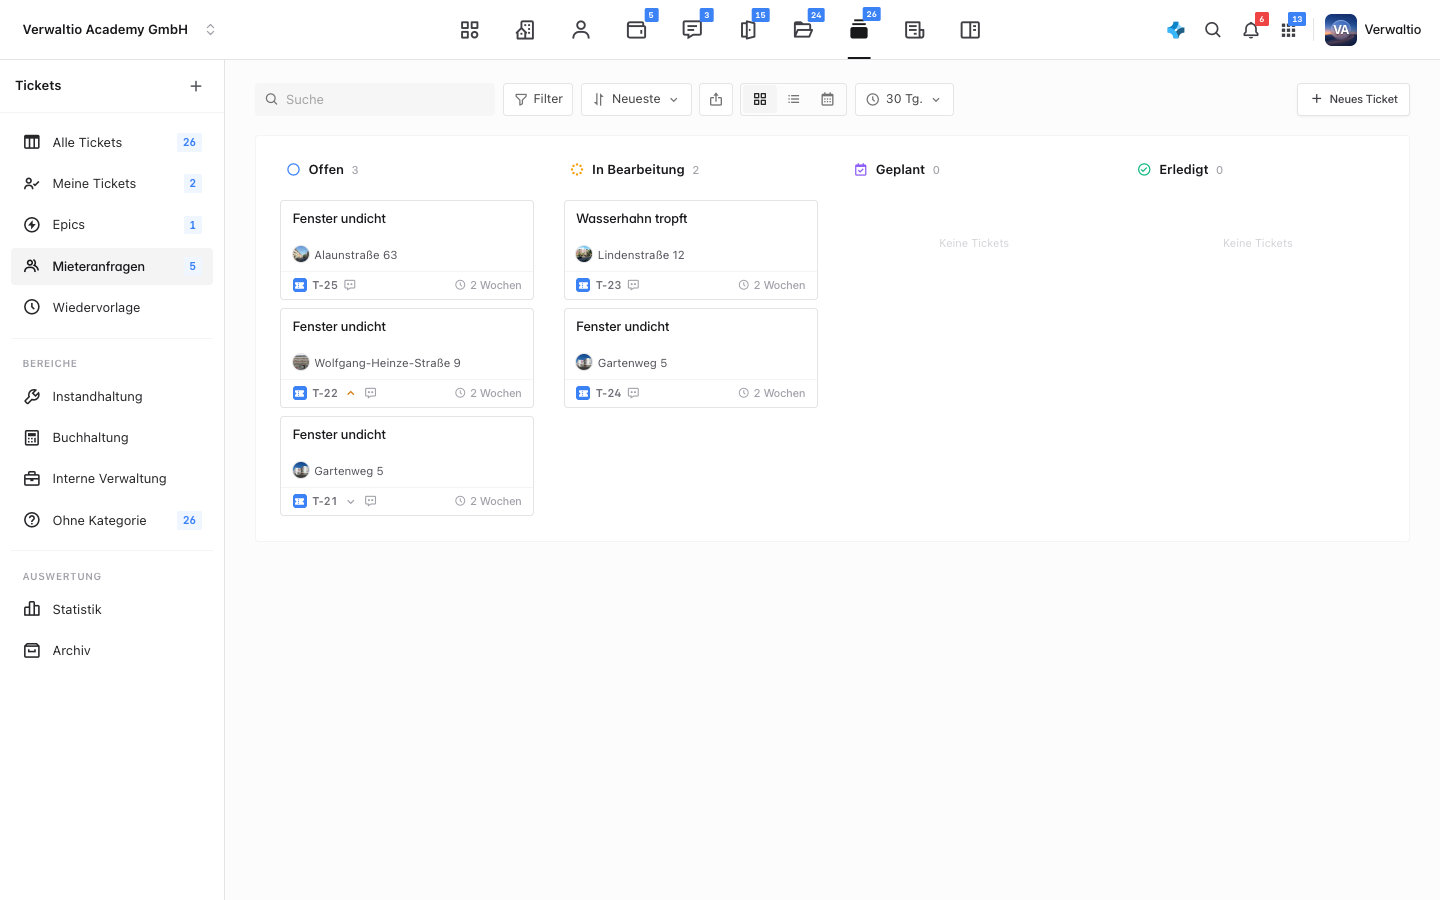Toggle the side panel layout icon
Image resolution: width=1440 pixels, height=900 pixels.
[x=970, y=30]
